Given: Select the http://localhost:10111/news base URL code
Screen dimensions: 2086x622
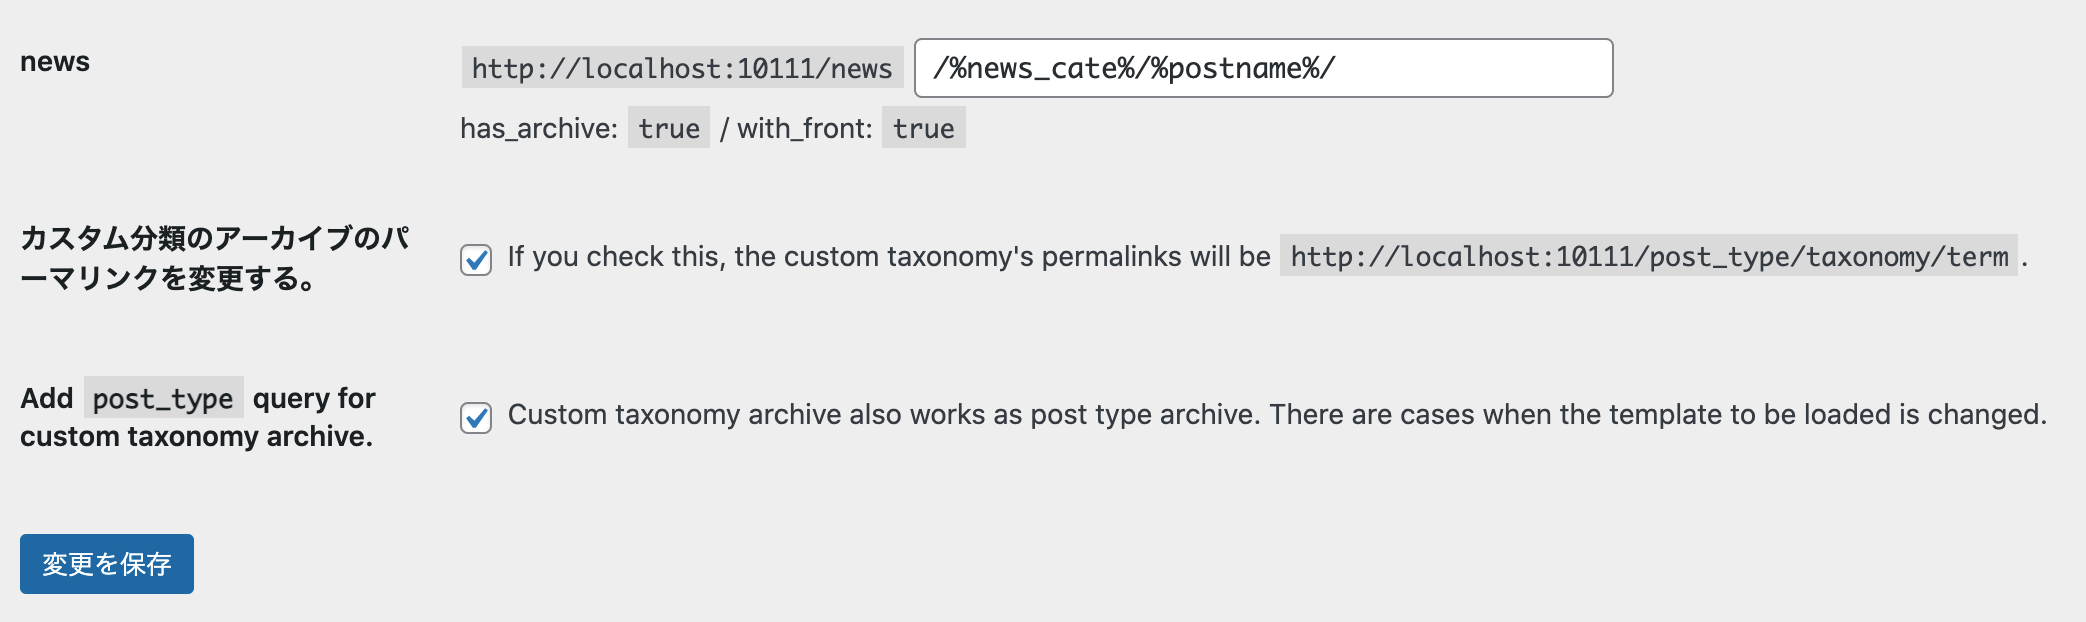Looking at the screenshot, I should click(682, 69).
